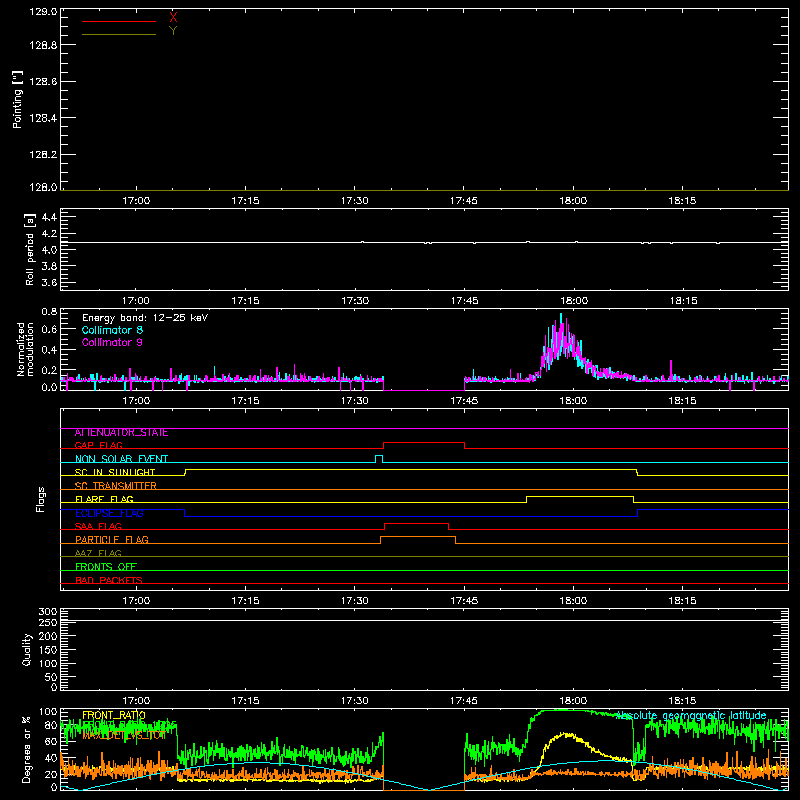Click the SAA_FLAG label
The image size is (800, 800).
(98, 527)
